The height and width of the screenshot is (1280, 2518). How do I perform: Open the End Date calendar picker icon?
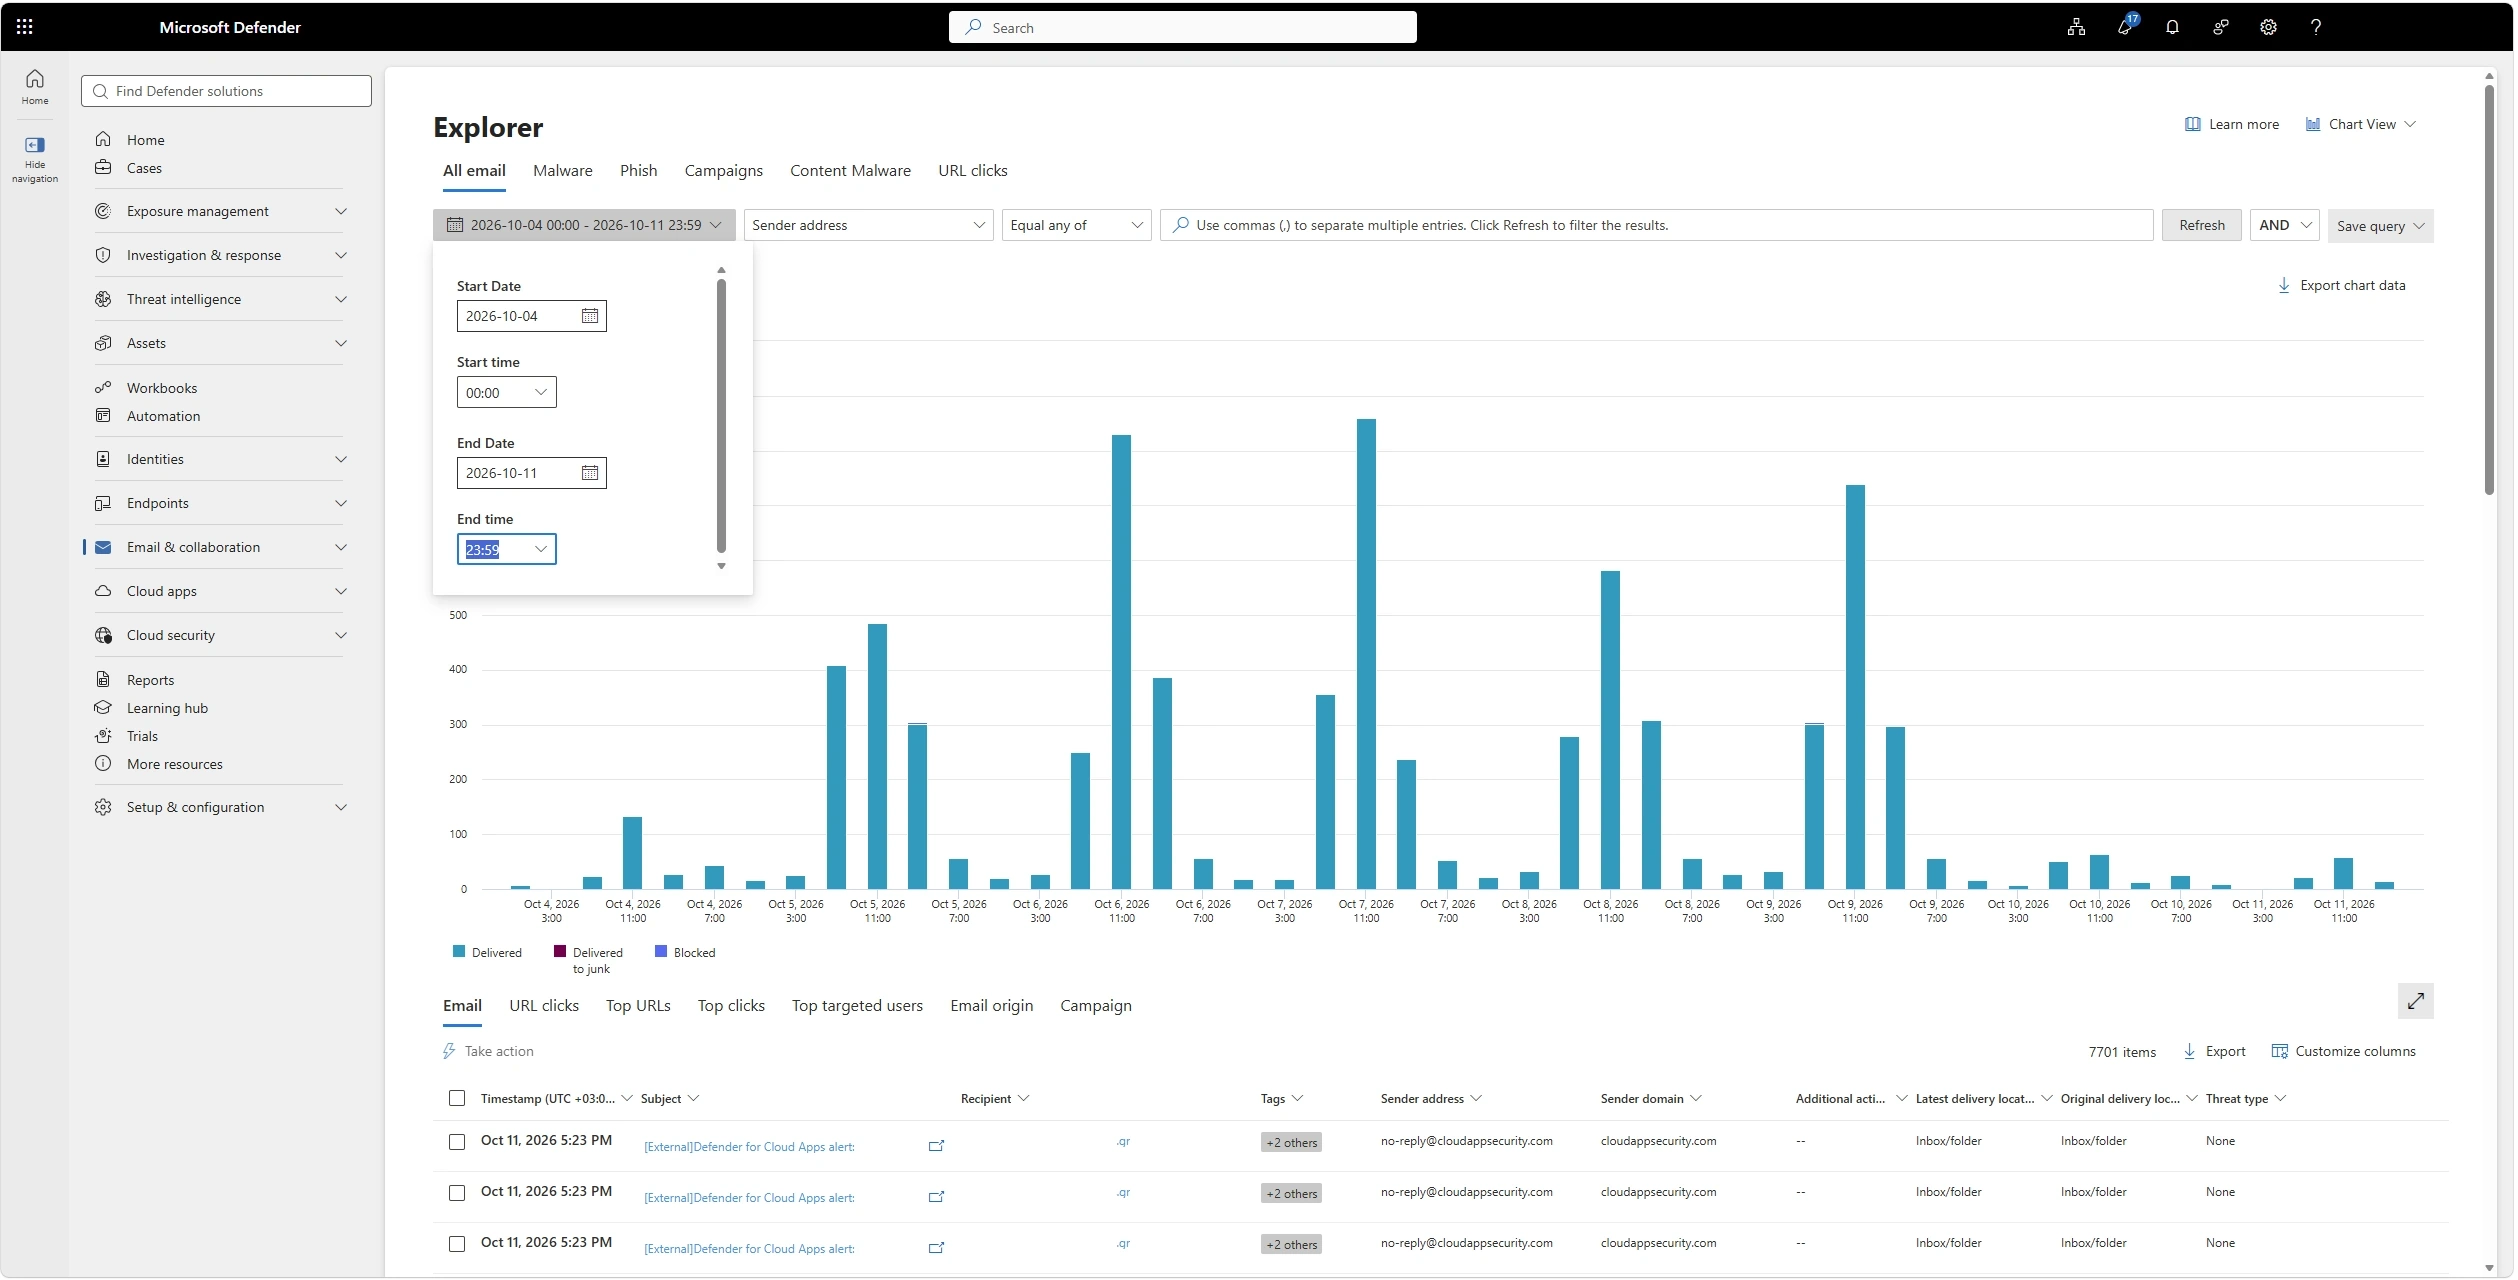(590, 473)
